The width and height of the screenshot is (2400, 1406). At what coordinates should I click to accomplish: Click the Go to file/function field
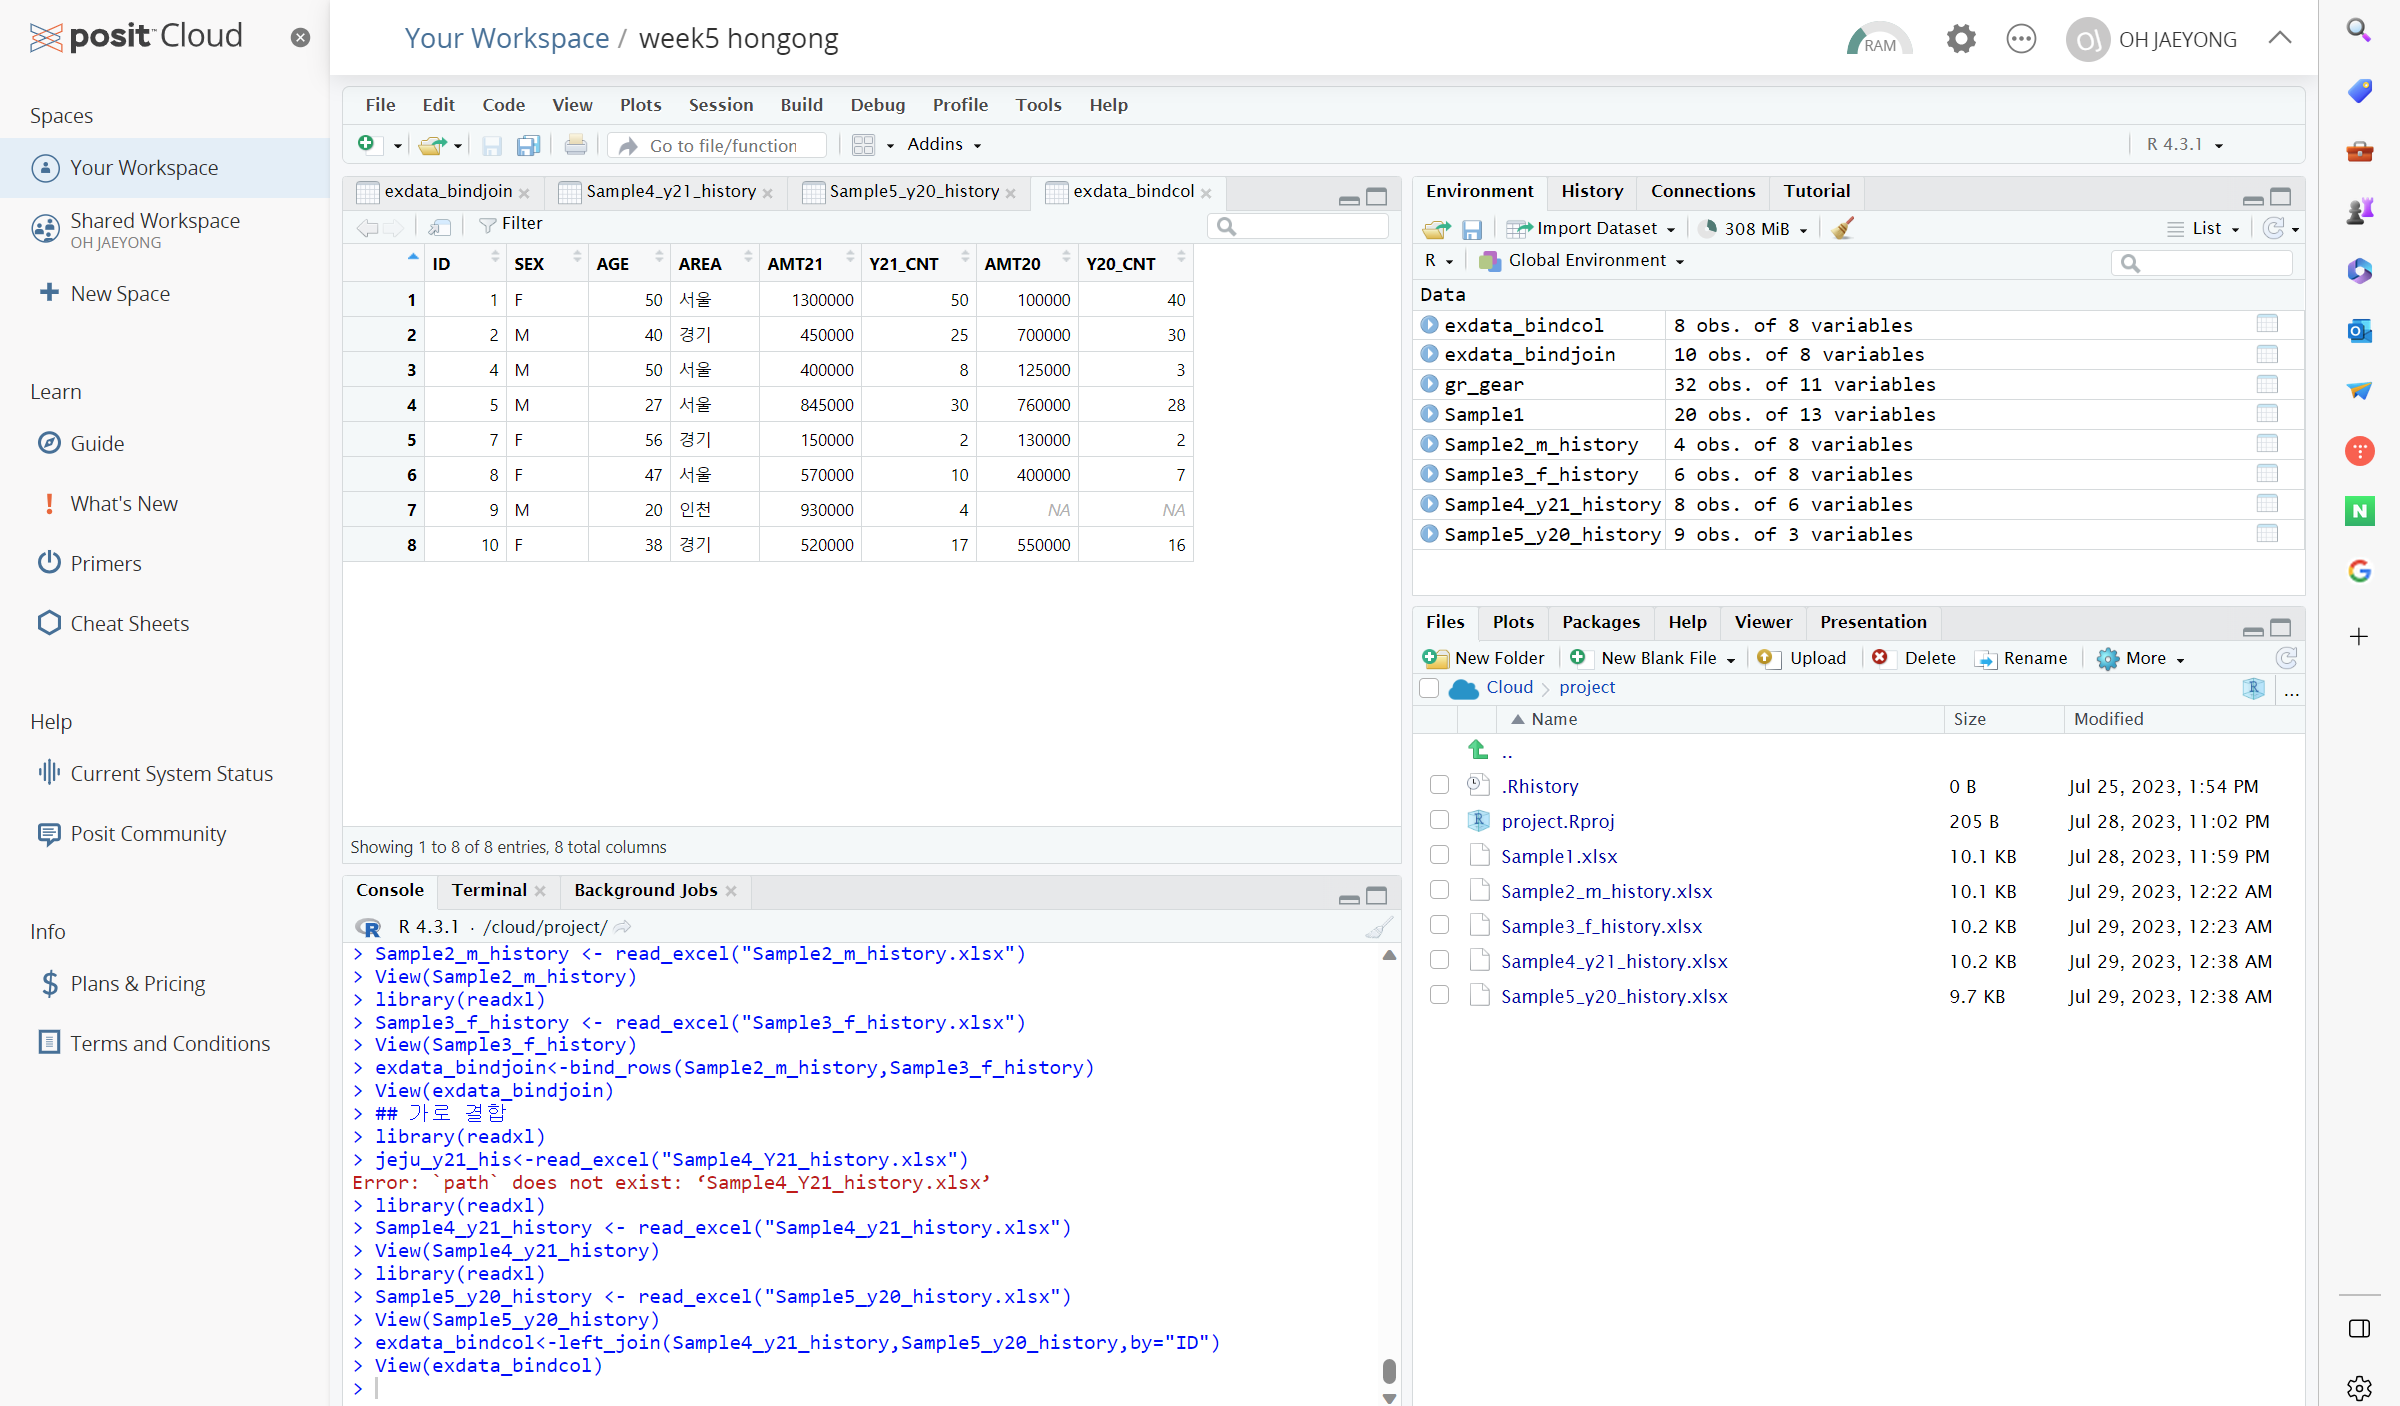722,146
